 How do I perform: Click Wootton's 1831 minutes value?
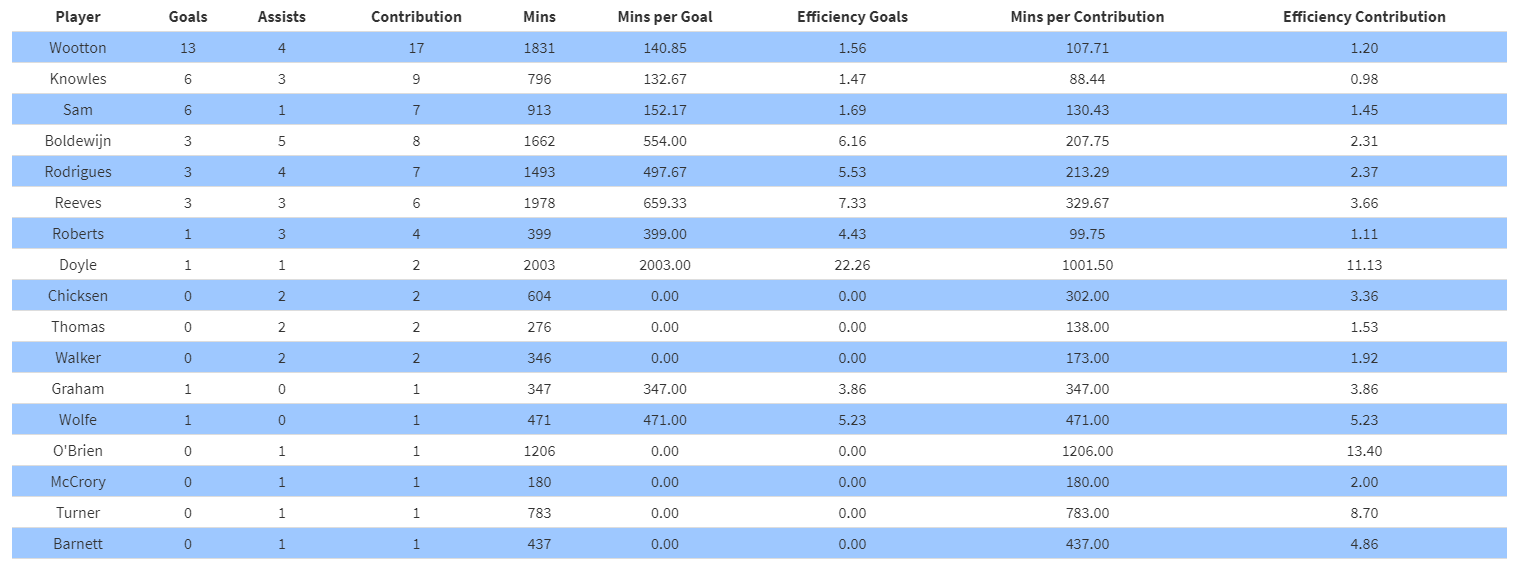[x=539, y=48]
